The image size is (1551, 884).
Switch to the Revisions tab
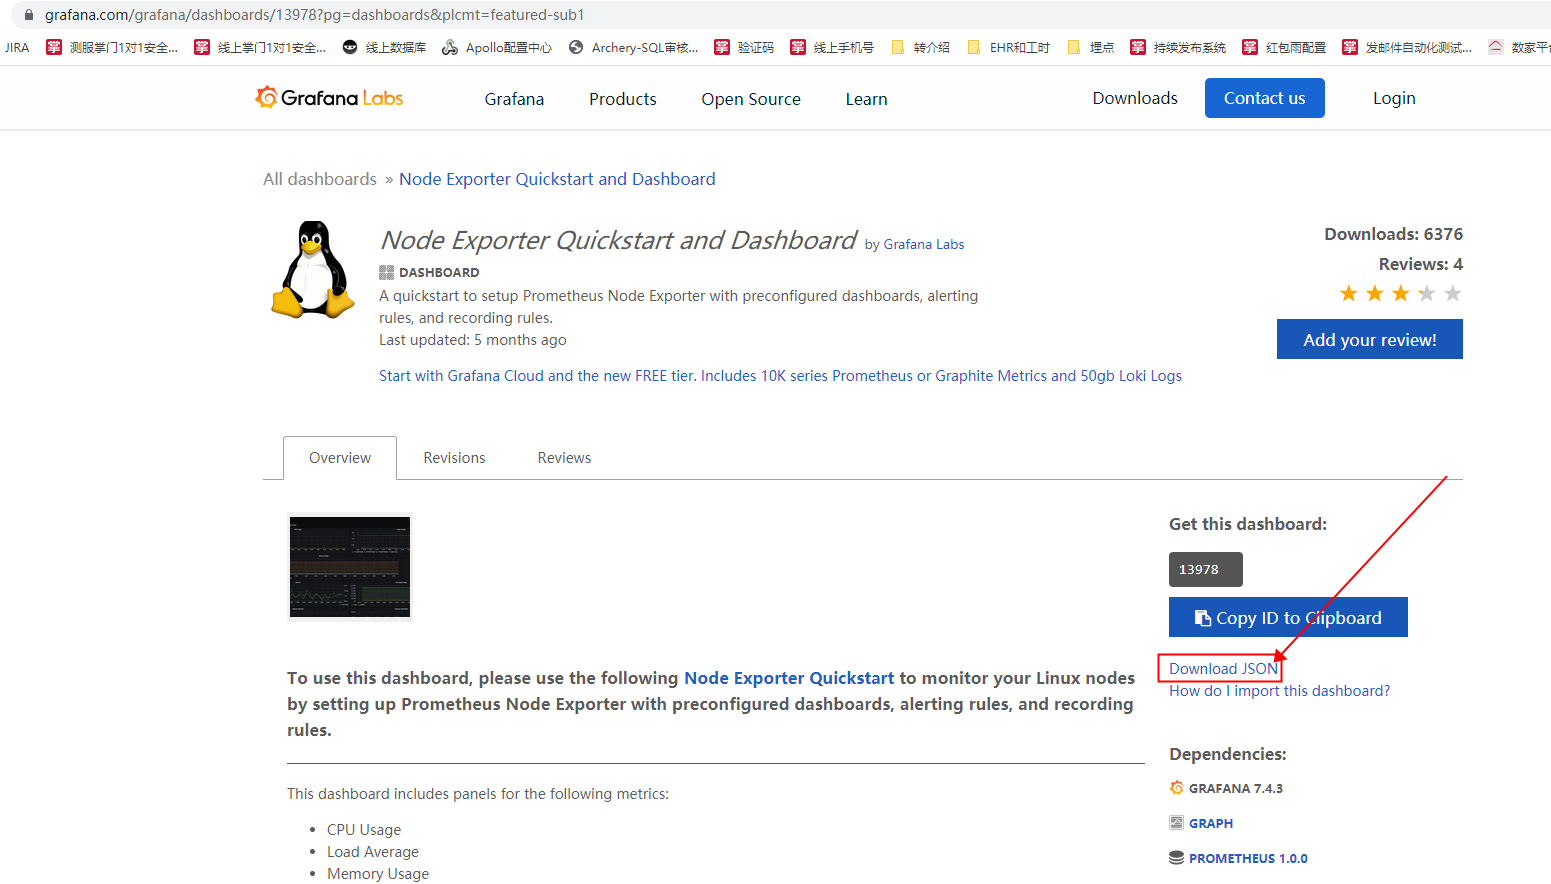click(454, 458)
